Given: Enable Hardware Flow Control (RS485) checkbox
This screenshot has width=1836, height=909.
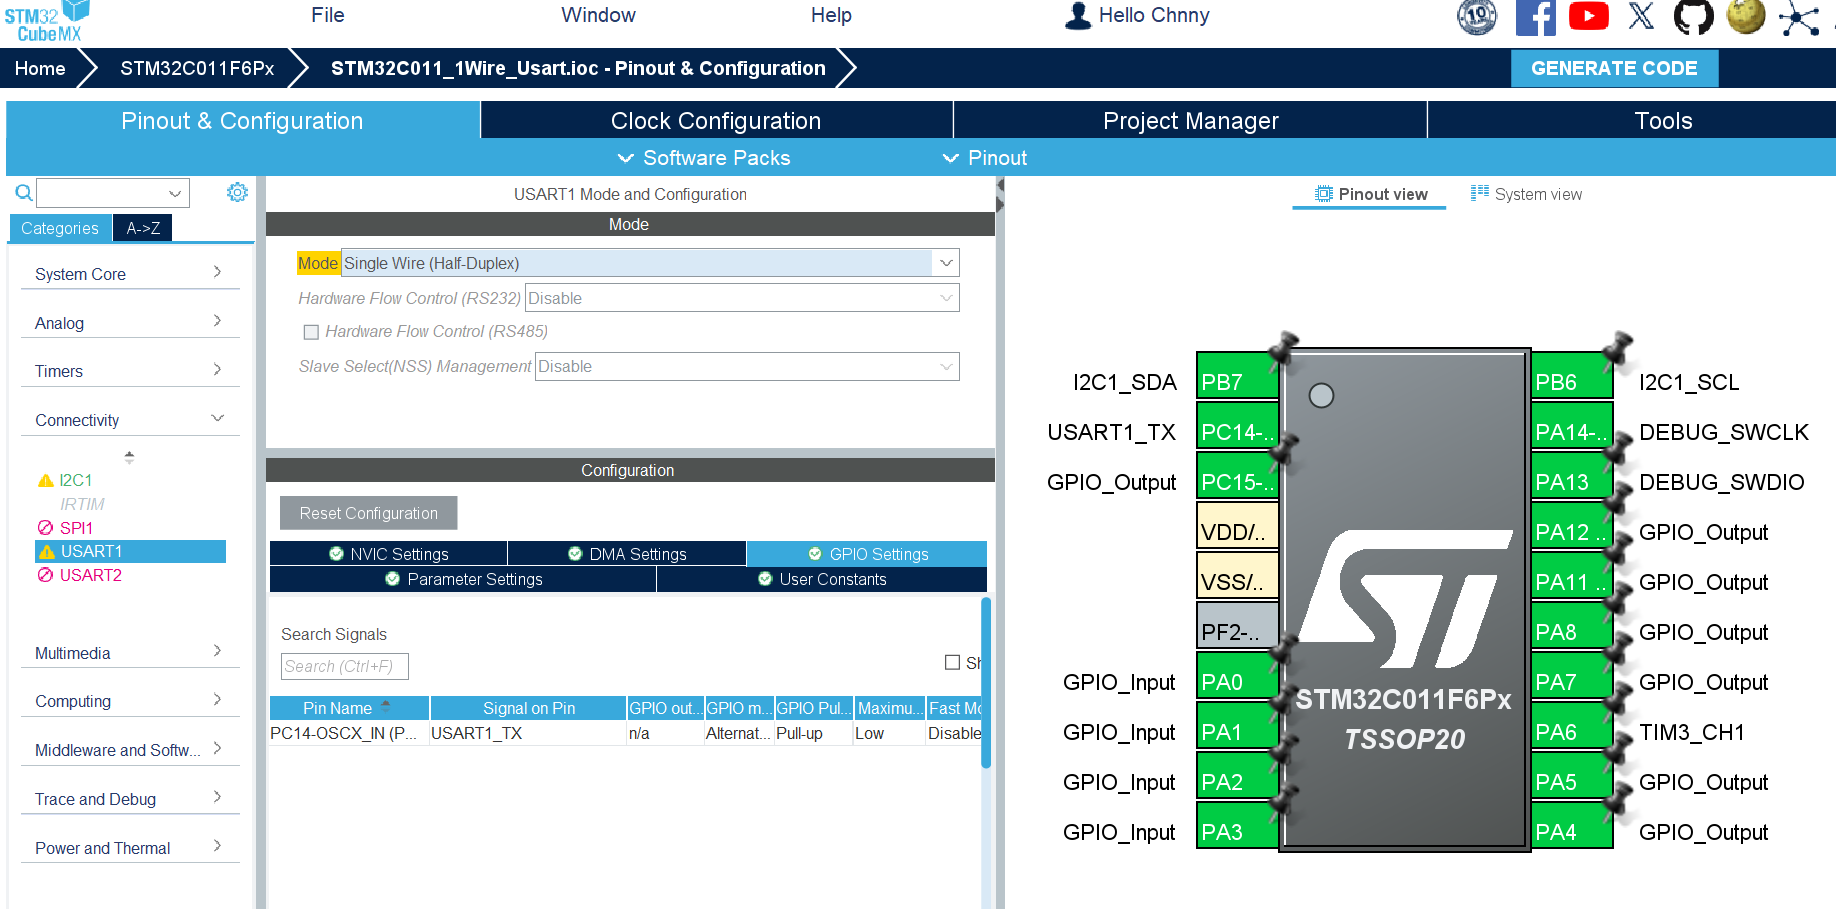Looking at the screenshot, I should coord(311,332).
